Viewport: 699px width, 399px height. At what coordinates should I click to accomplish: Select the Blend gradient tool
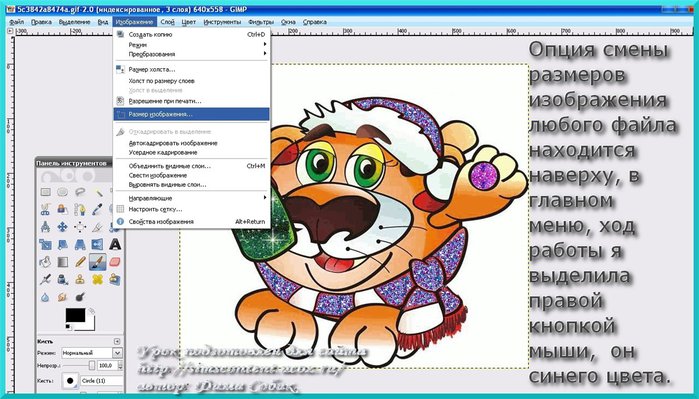[62, 262]
